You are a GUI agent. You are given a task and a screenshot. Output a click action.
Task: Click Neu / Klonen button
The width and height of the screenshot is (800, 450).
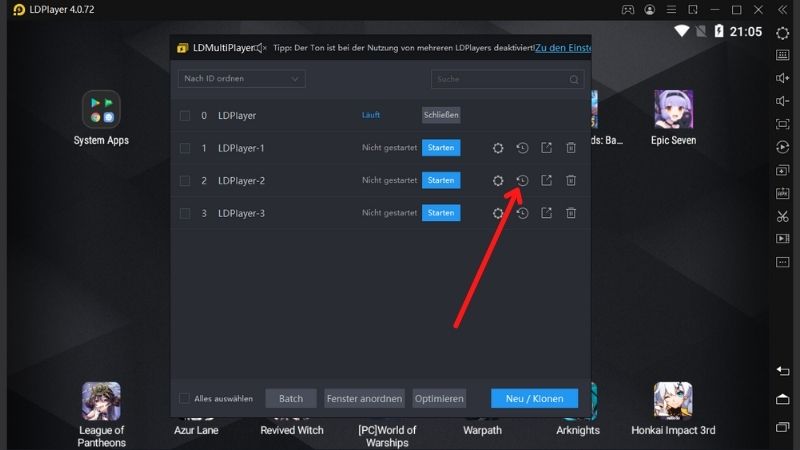(535, 398)
